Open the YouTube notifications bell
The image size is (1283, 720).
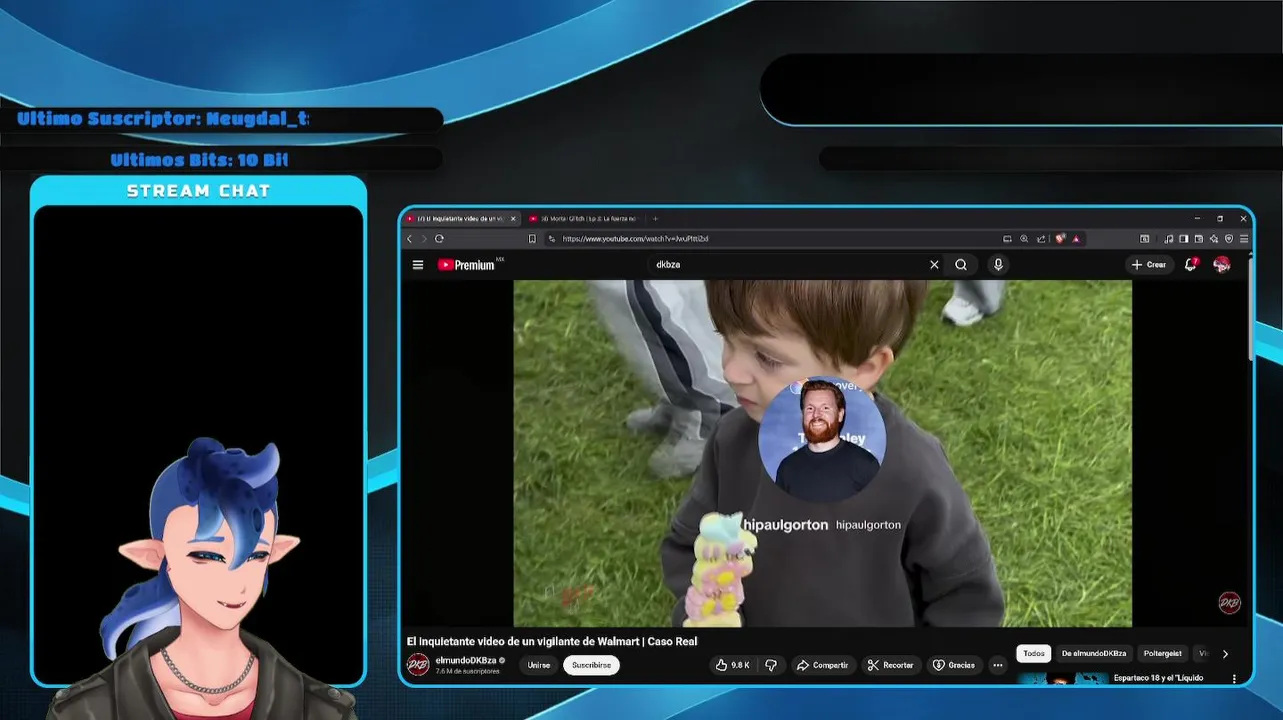tap(1190, 265)
